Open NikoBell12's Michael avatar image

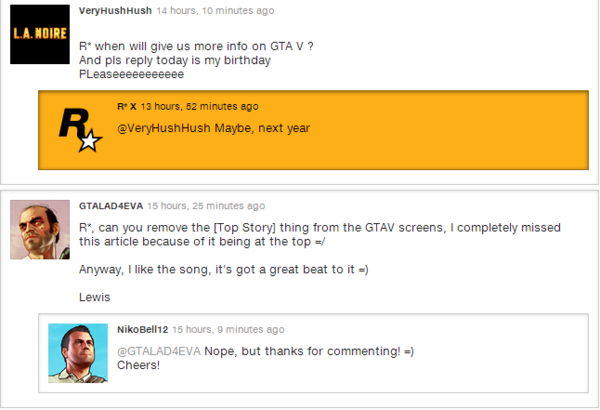pyautogui.click(x=78, y=353)
